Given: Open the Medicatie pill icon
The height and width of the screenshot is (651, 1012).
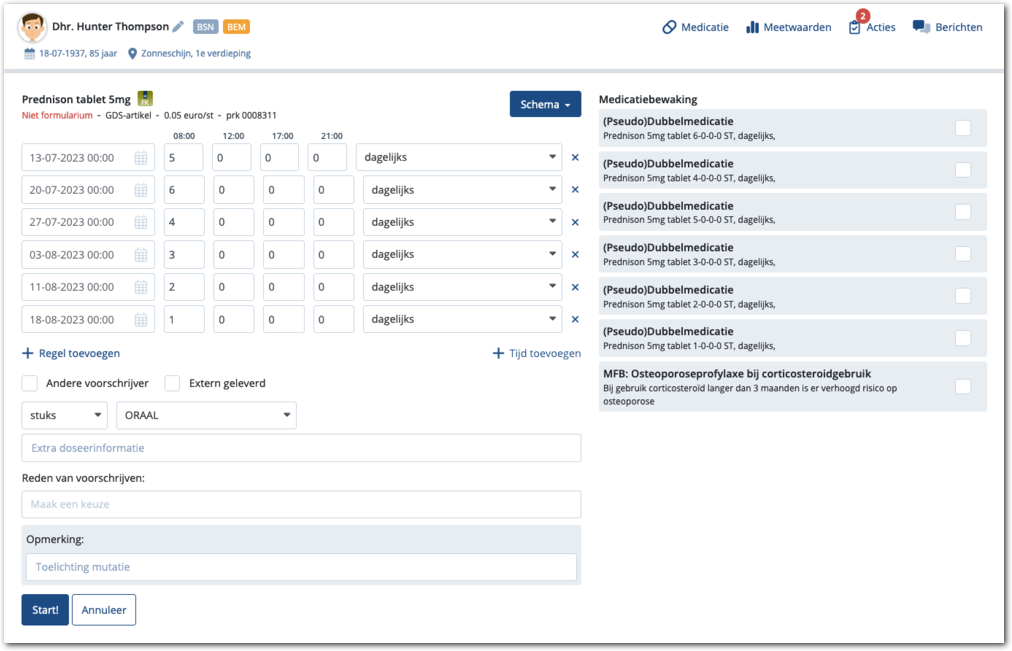Looking at the screenshot, I should click(x=670, y=27).
